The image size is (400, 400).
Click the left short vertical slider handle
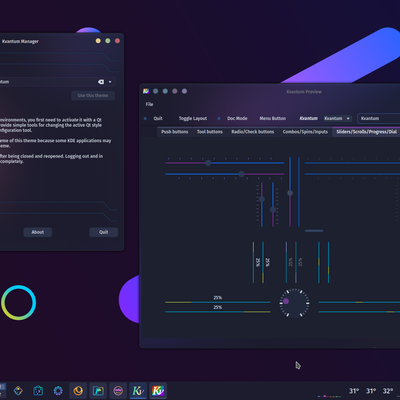coord(262,199)
